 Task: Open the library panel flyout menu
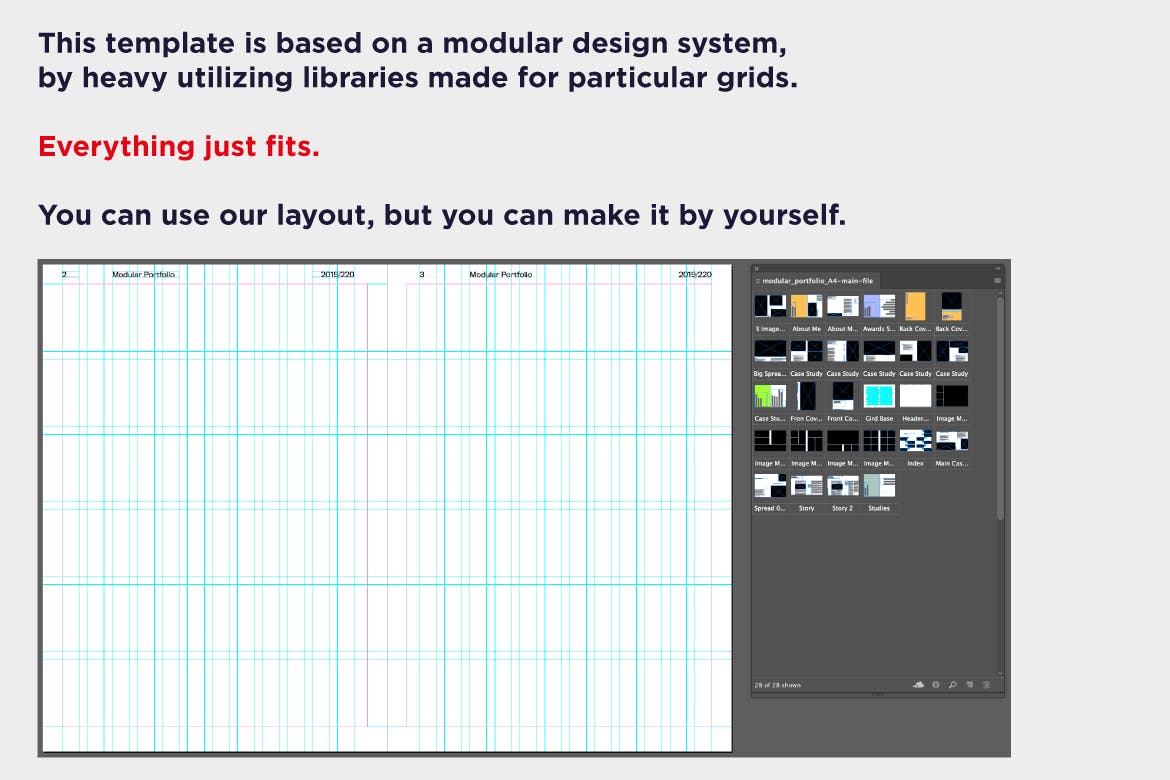pos(997,281)
